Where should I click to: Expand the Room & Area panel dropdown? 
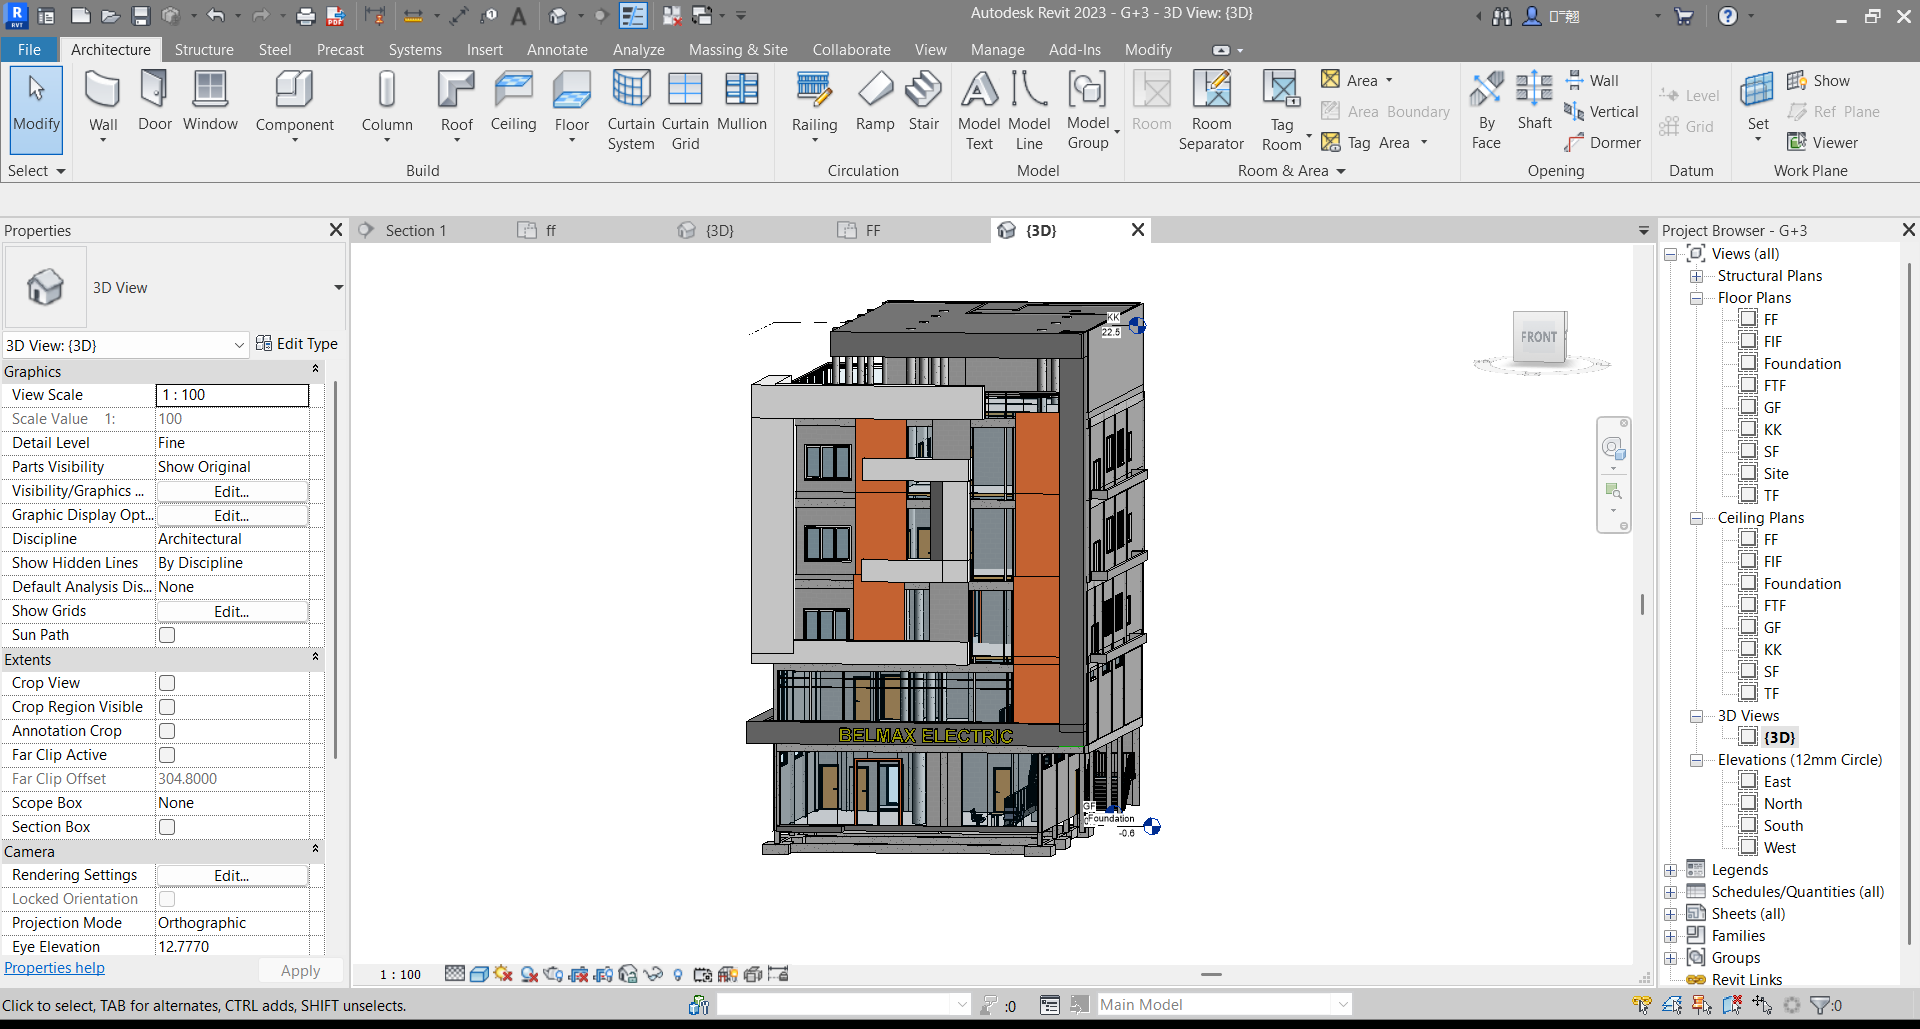[x=1292, y=171]
